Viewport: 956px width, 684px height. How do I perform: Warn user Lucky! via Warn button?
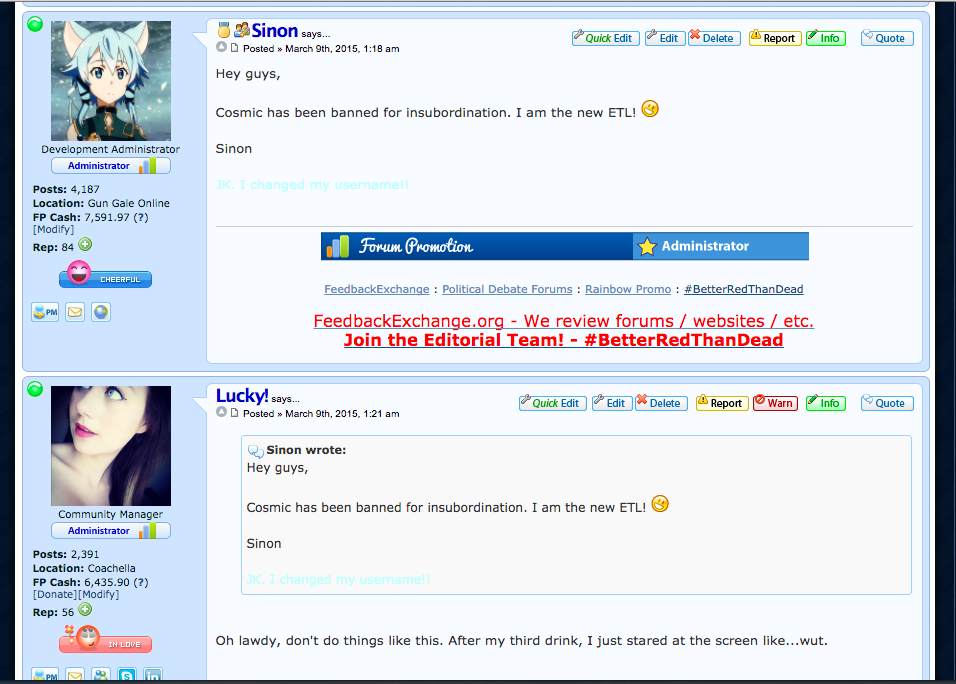coord(775,403)
